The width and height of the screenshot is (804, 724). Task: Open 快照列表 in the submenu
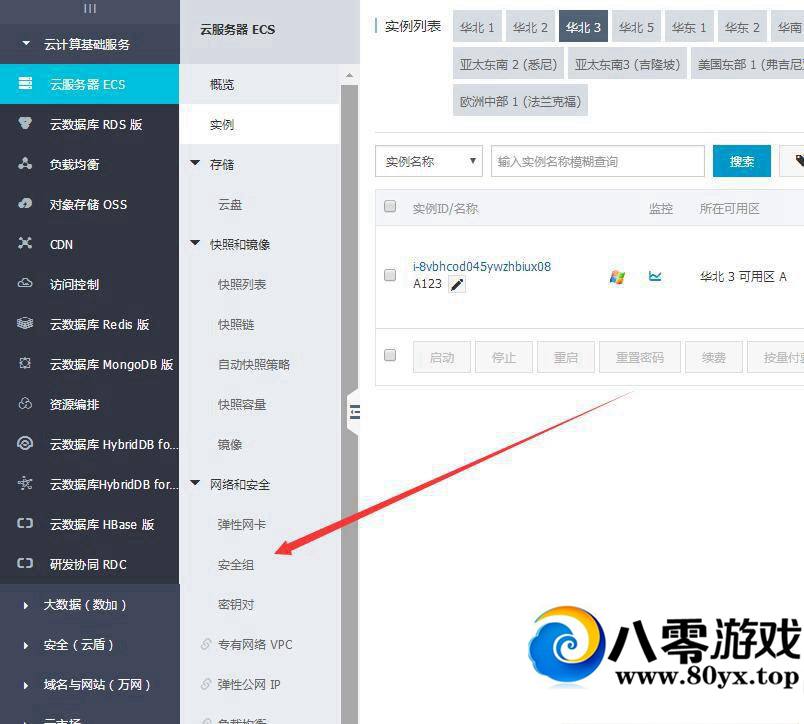click(x=242, y=284)
